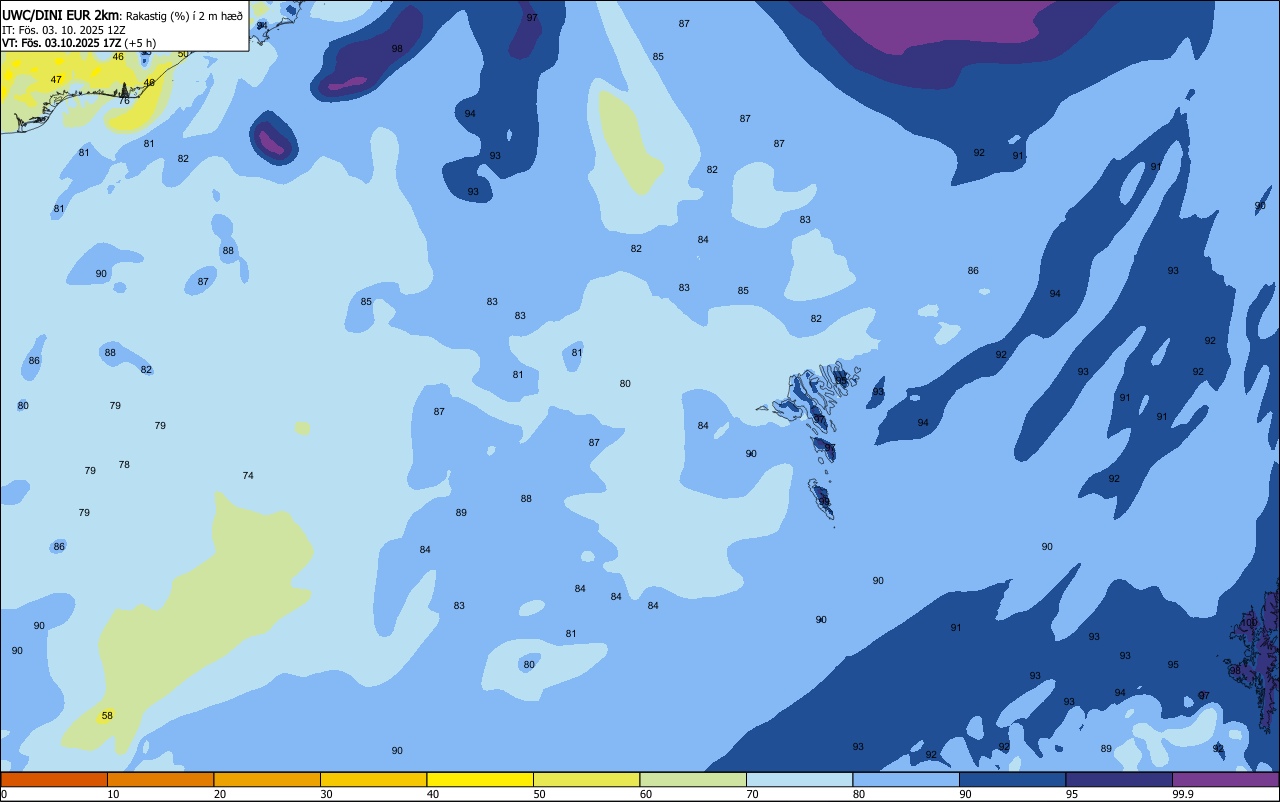Click the pale blue 70–80 legend swatch
1280x802 pixels.
pos(799,779)
